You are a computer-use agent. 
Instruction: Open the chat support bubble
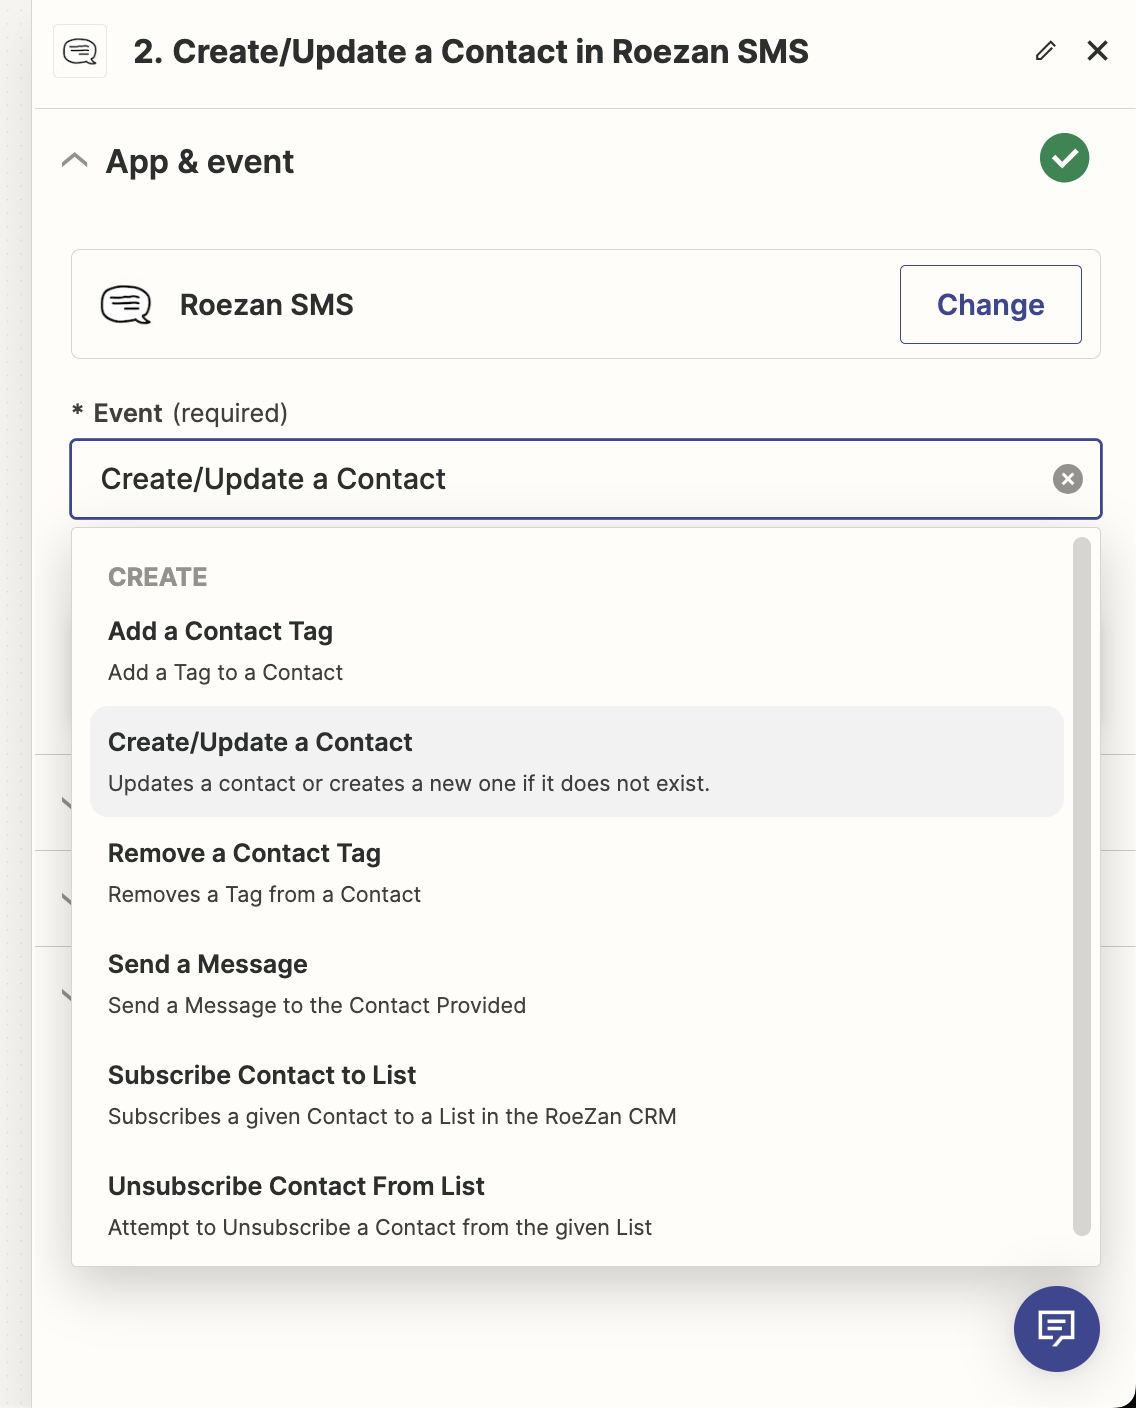[1057, 1328]
